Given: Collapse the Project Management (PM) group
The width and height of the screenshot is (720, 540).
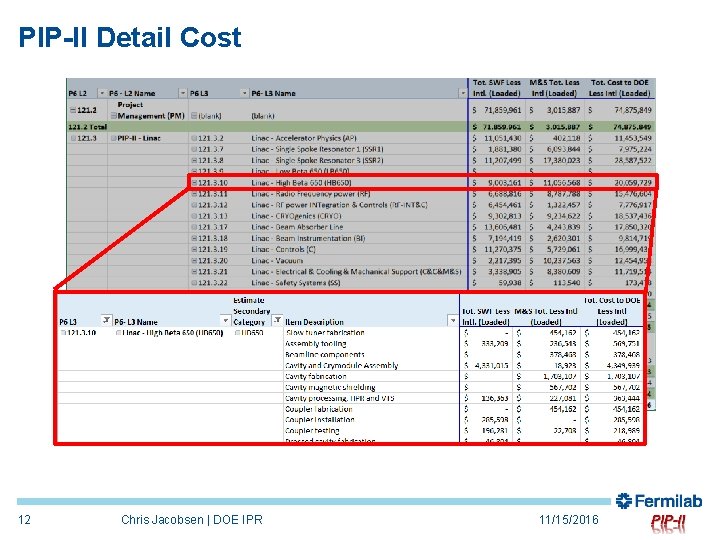Looking at the screenshot, I should coord(113,116).
